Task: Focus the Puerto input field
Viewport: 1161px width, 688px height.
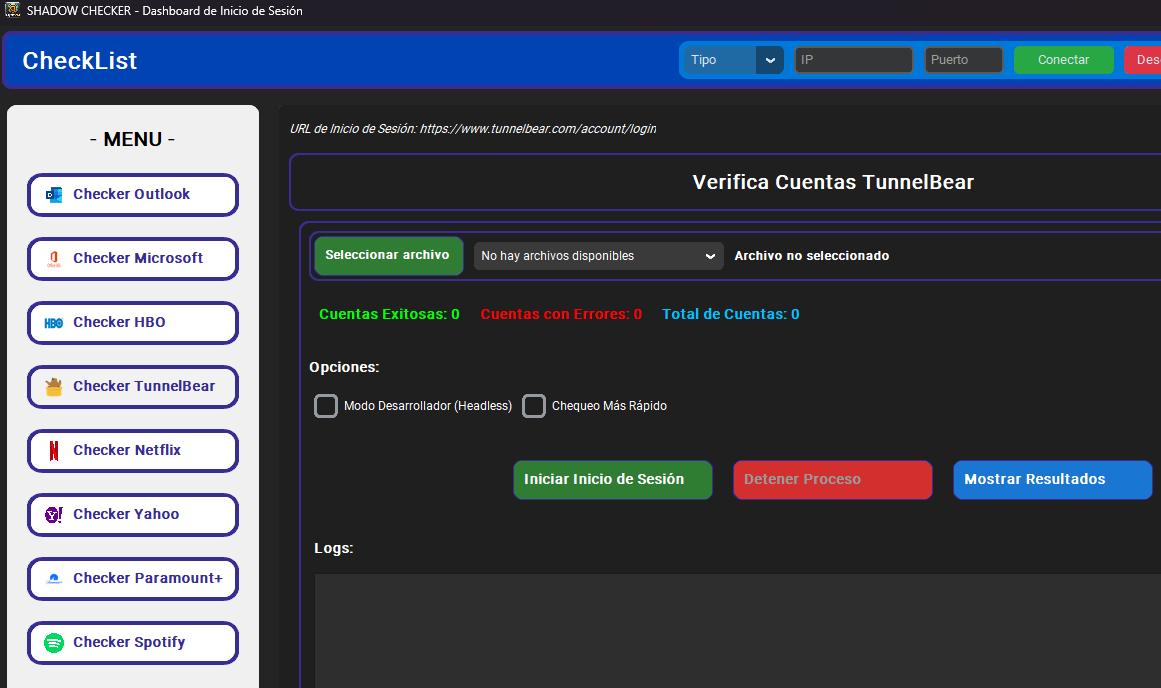Action: pyautogui.click(x=963, y=60)
